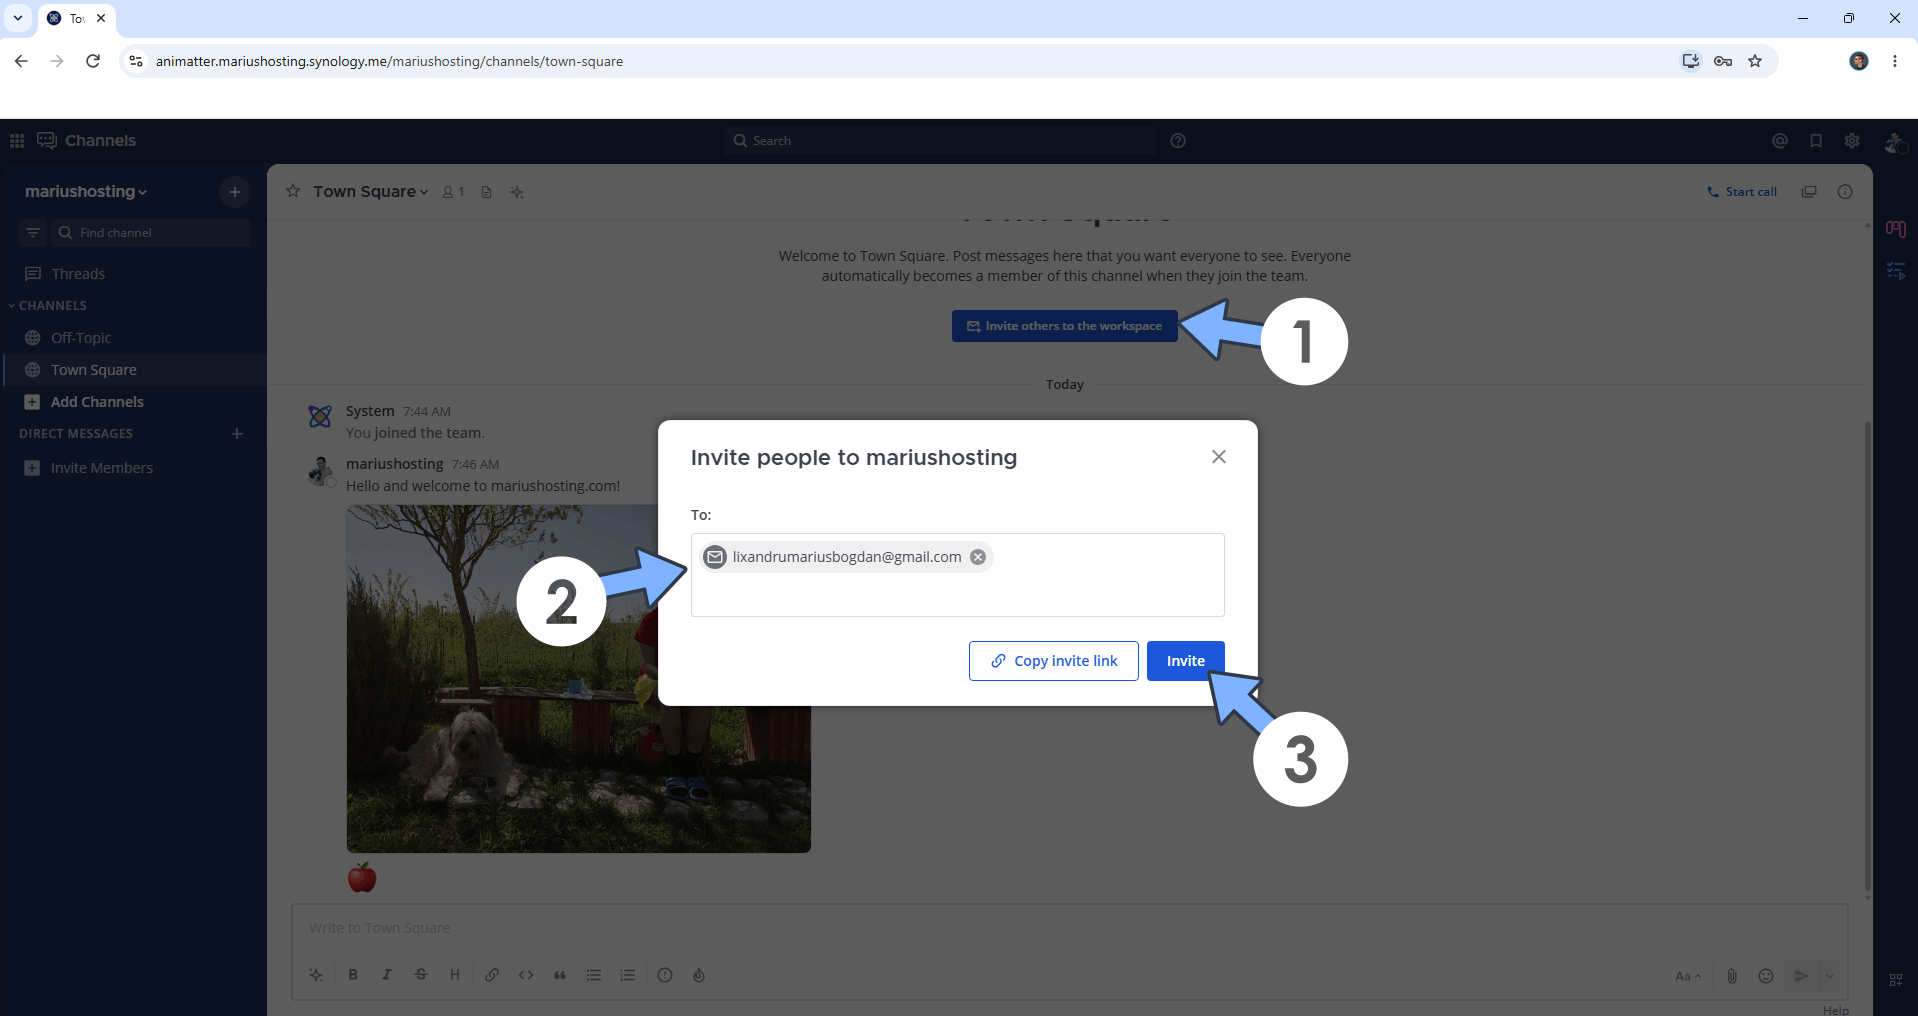Viewport: 1918px width, 1016px height.
Task: Click the top Search bar
Action: 939,141
